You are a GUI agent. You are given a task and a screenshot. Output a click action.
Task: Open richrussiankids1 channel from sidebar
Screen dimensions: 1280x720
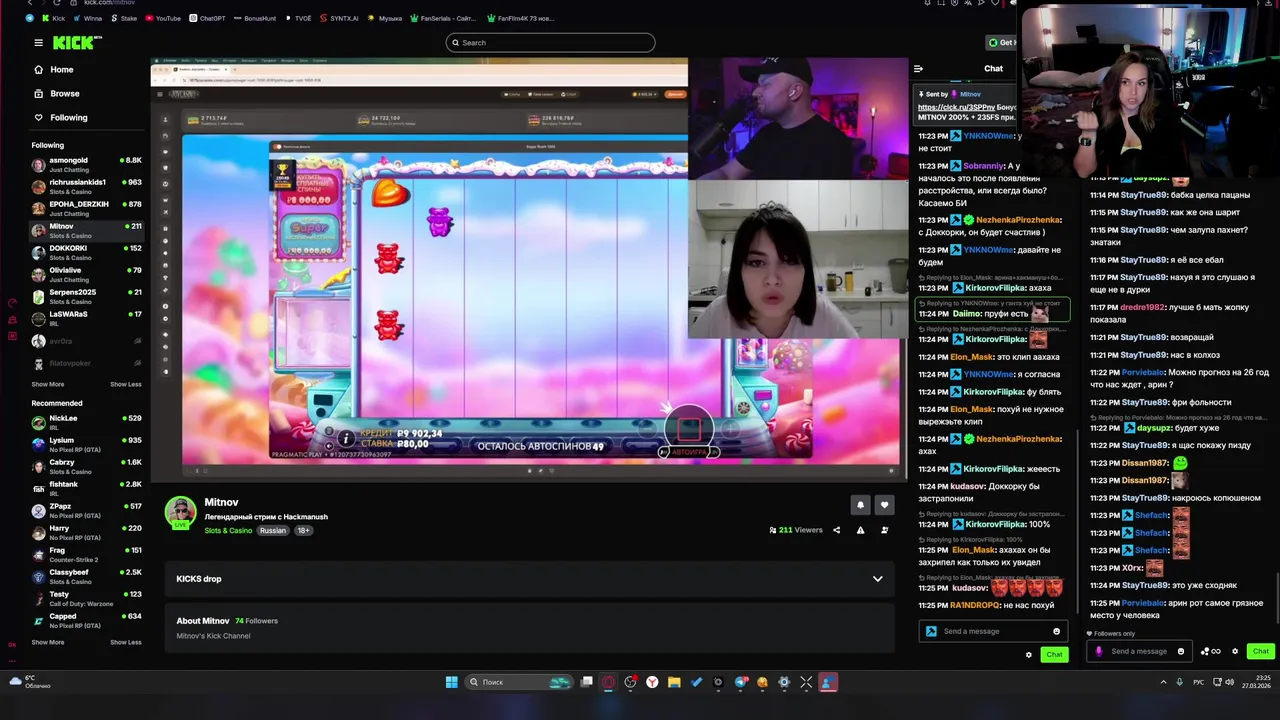87,187
